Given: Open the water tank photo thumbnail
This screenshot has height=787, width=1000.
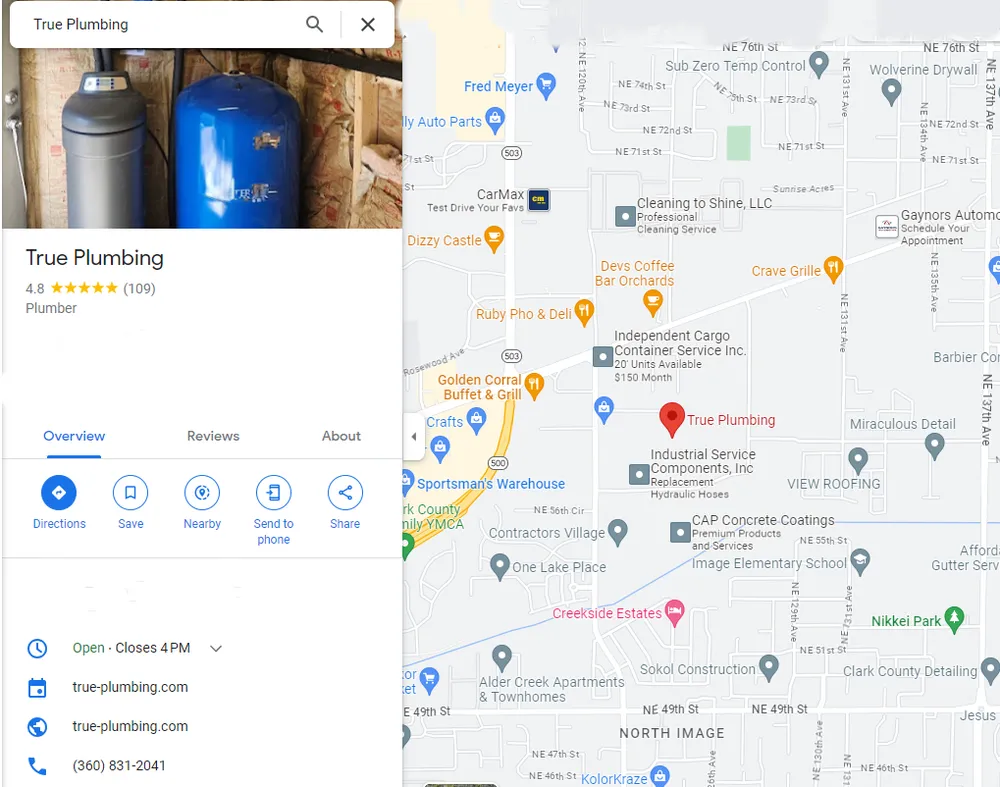Looking at the screenshot, I should tap(202, 138).
